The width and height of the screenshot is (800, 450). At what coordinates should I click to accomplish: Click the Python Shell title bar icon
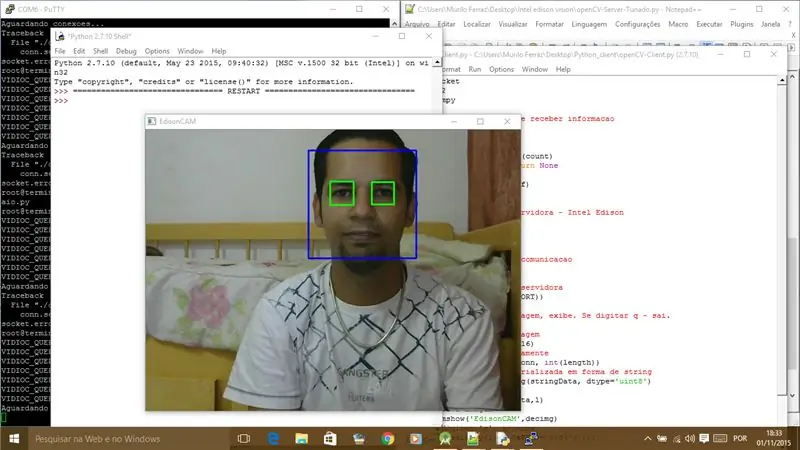[60, 36]
